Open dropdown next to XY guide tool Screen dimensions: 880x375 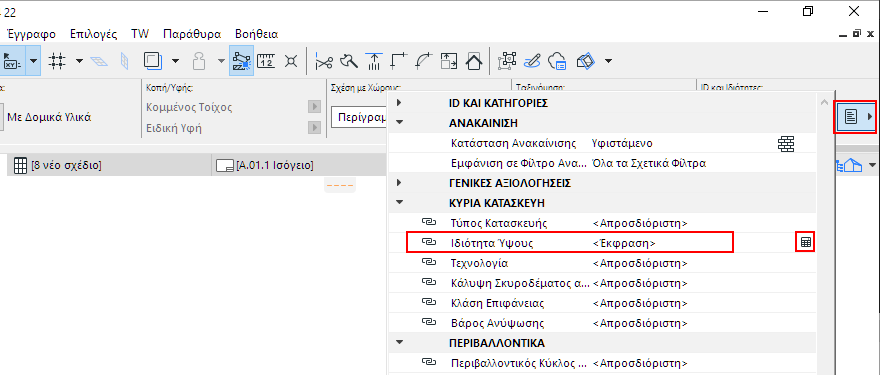coord(34,61)
